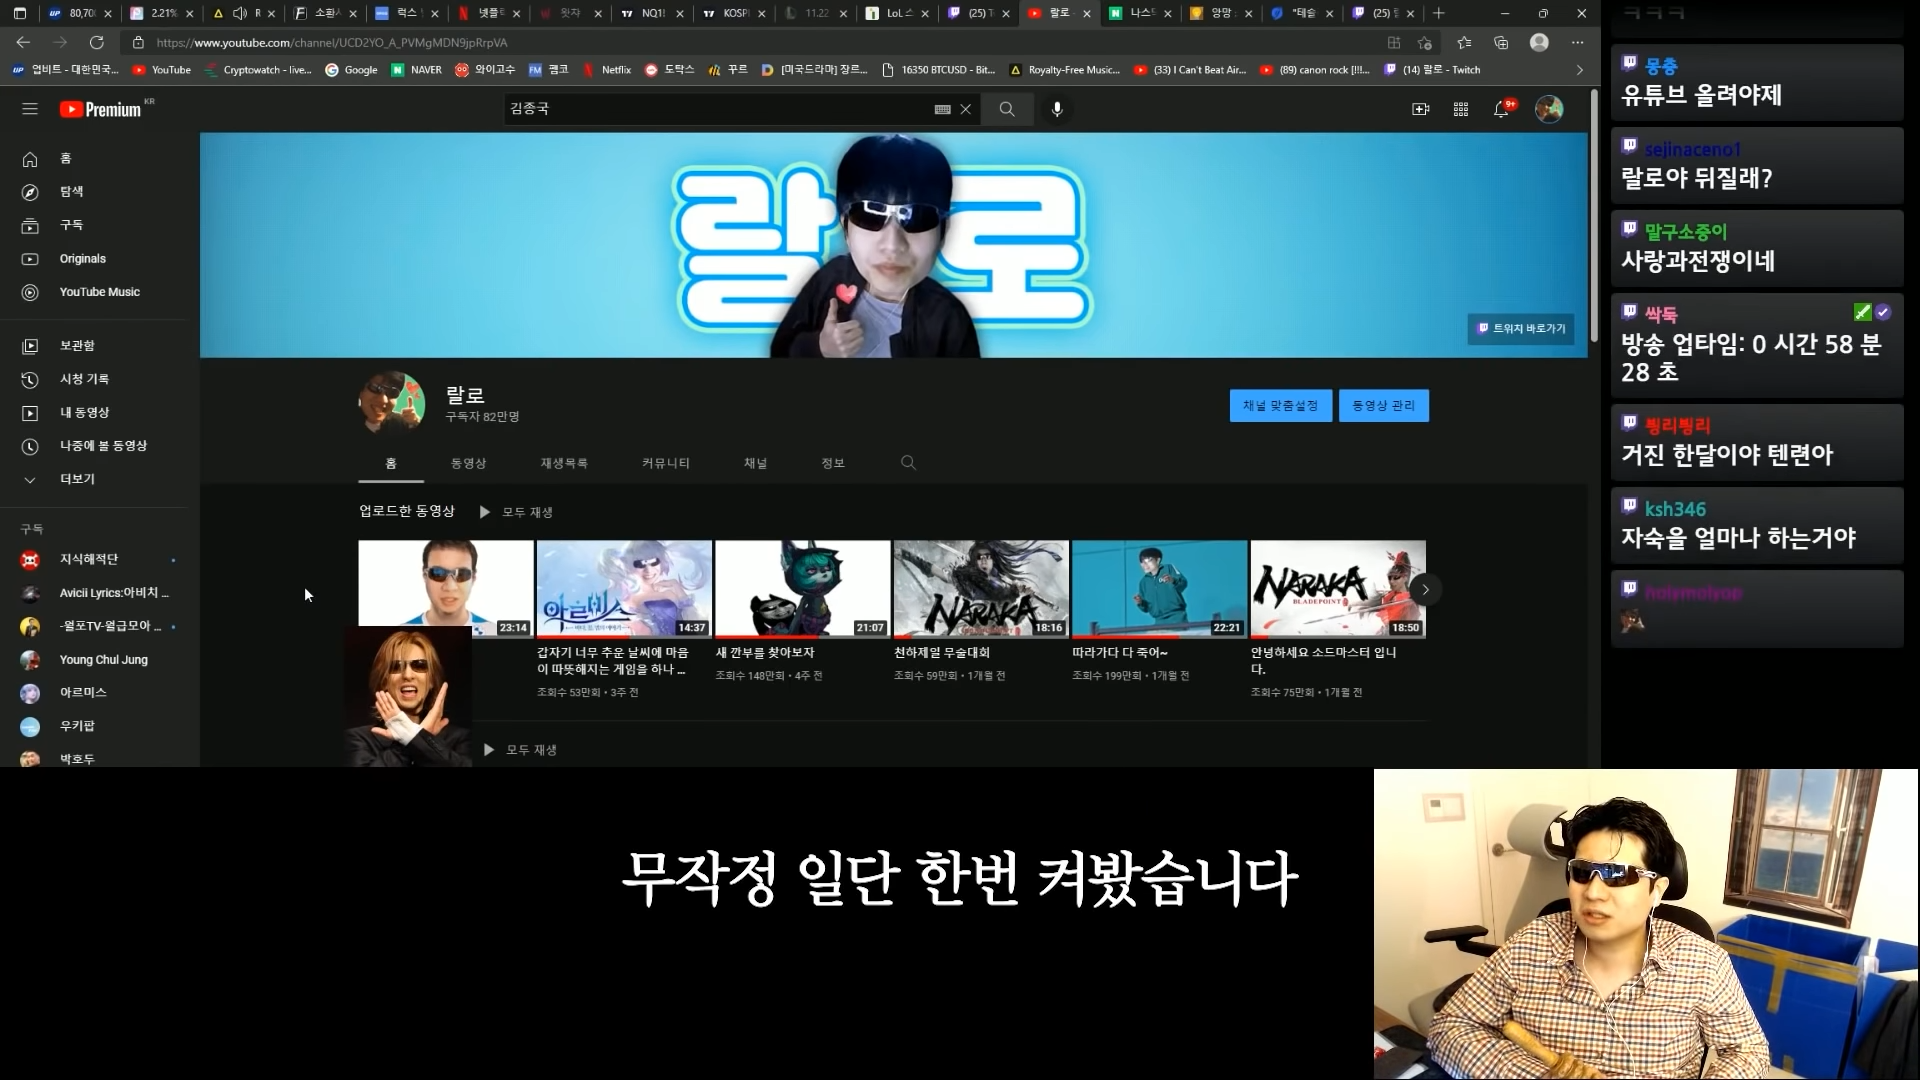The width and height of the screenshot is (1920, 1080).
Task: Reload the page with the refresh icon
Action: pos(96,42)
